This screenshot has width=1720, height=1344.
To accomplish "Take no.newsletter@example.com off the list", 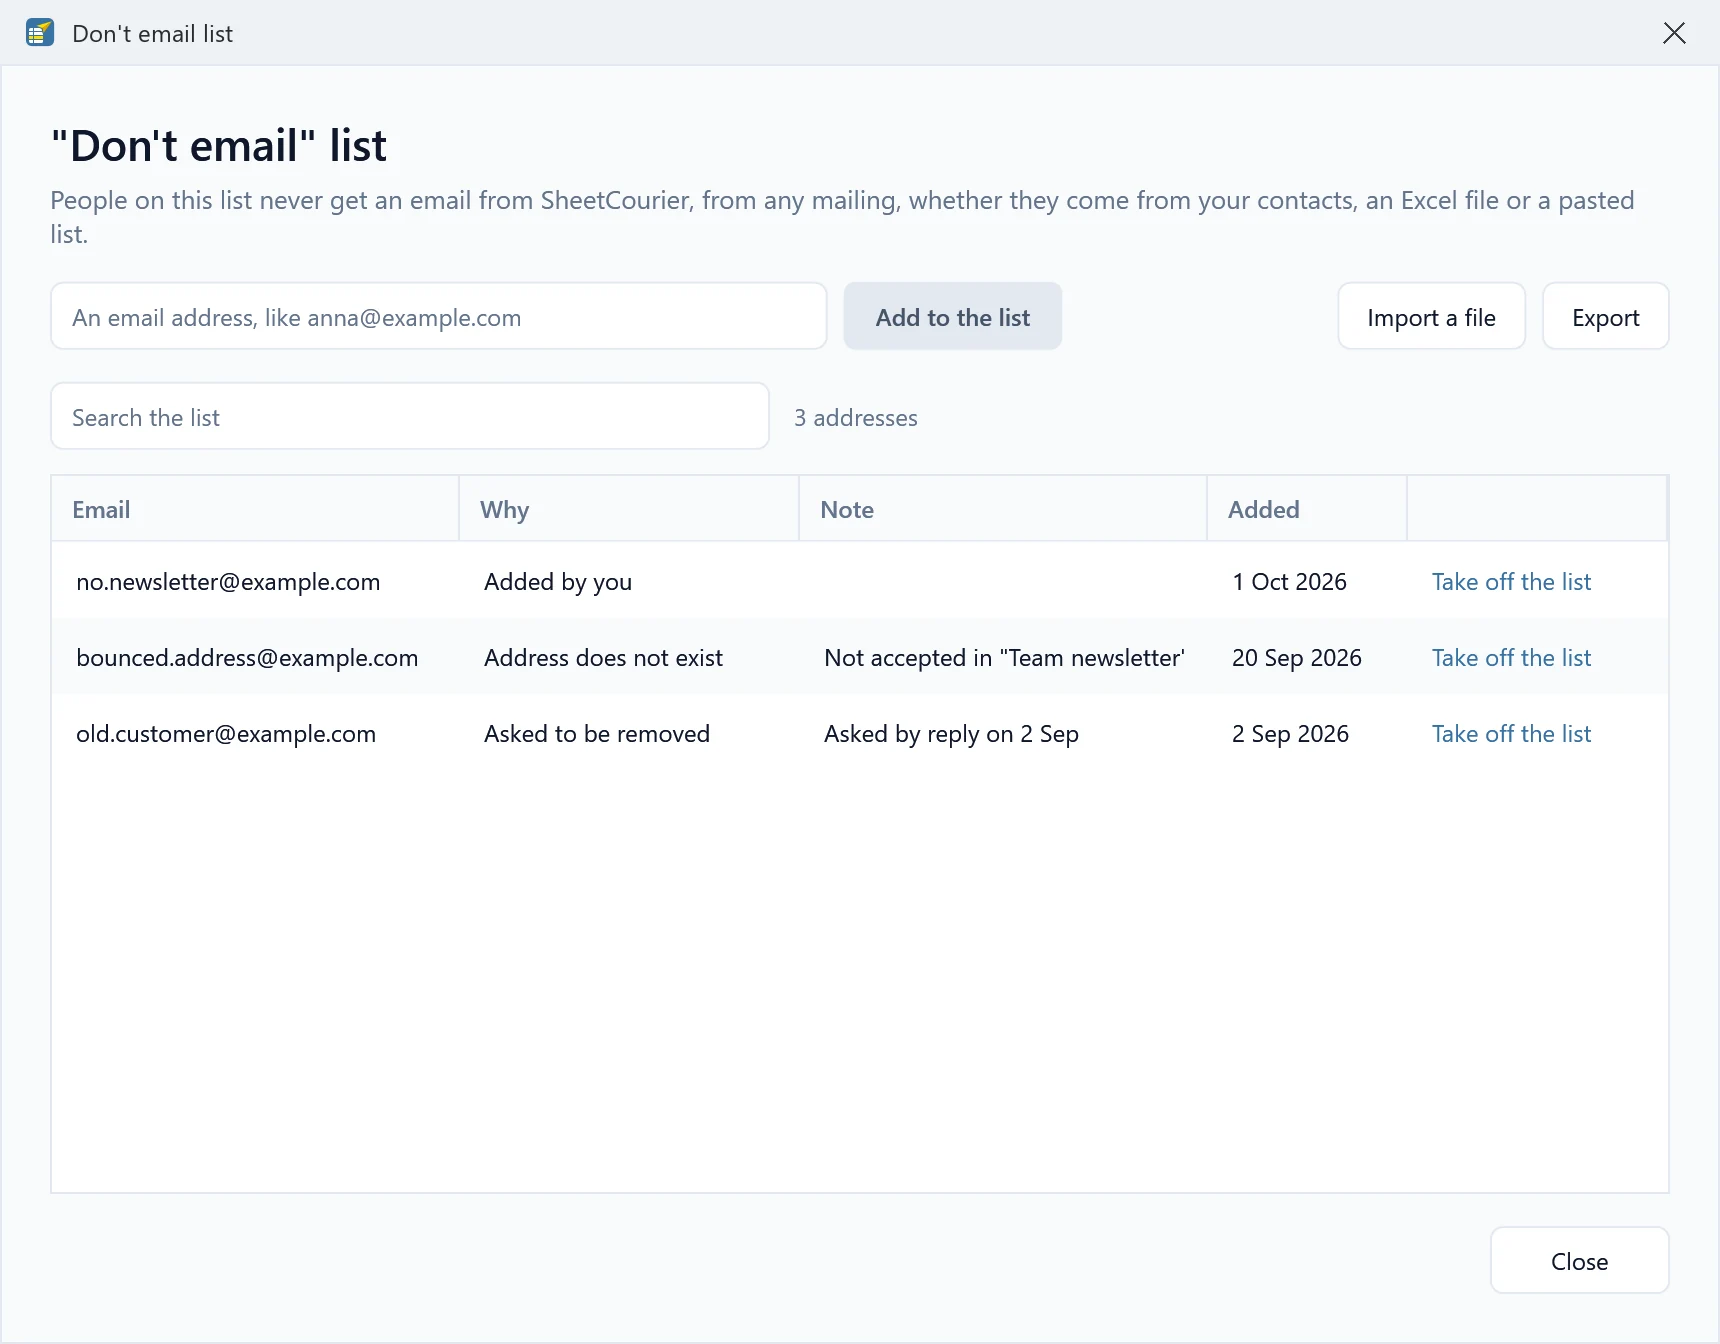I will coord(1511,581).
